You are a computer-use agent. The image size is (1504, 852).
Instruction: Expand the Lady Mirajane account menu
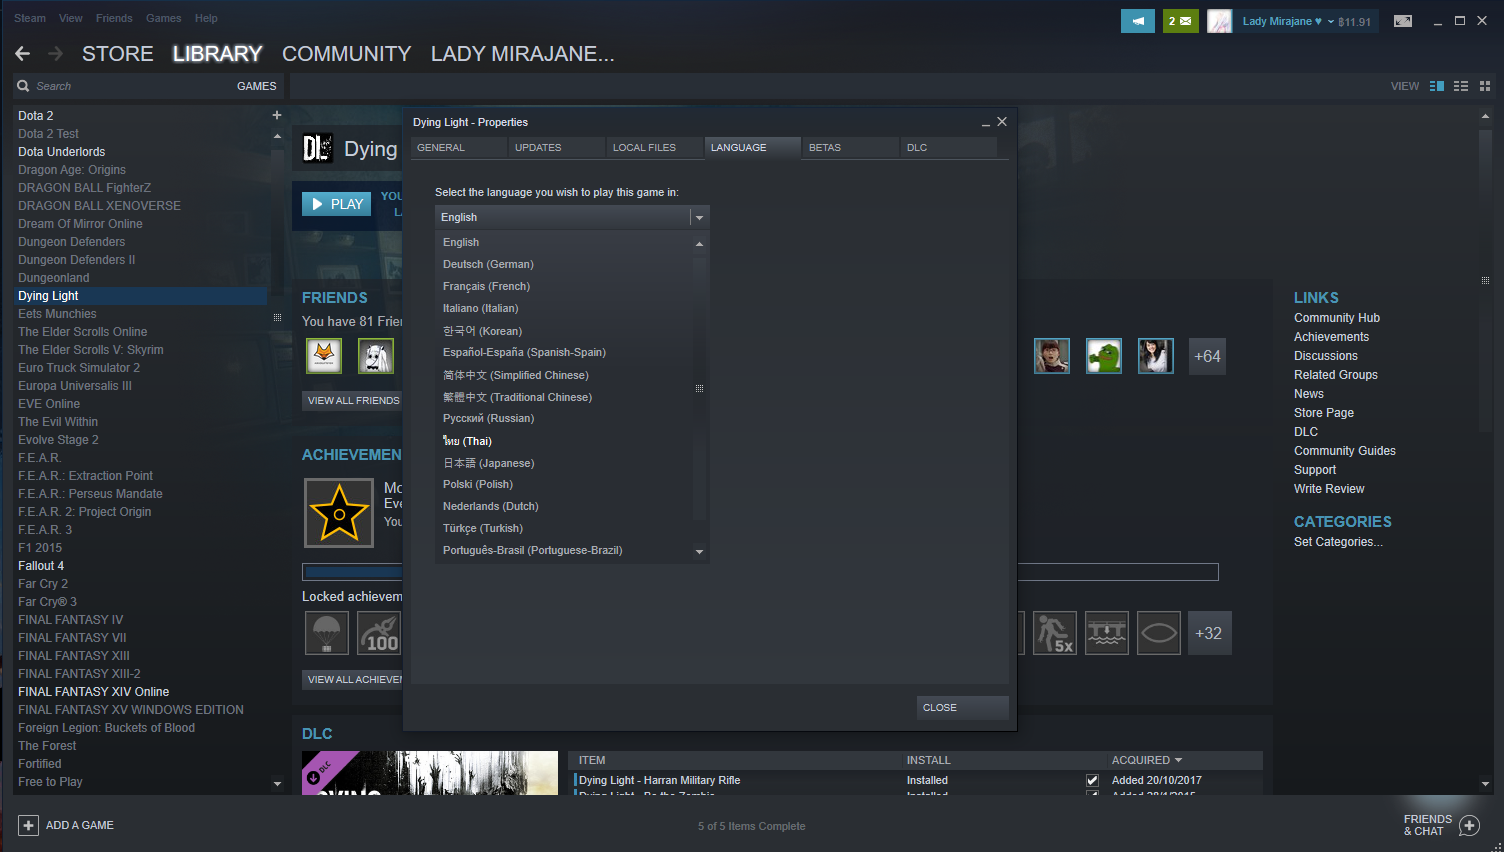coord(1331,21)
